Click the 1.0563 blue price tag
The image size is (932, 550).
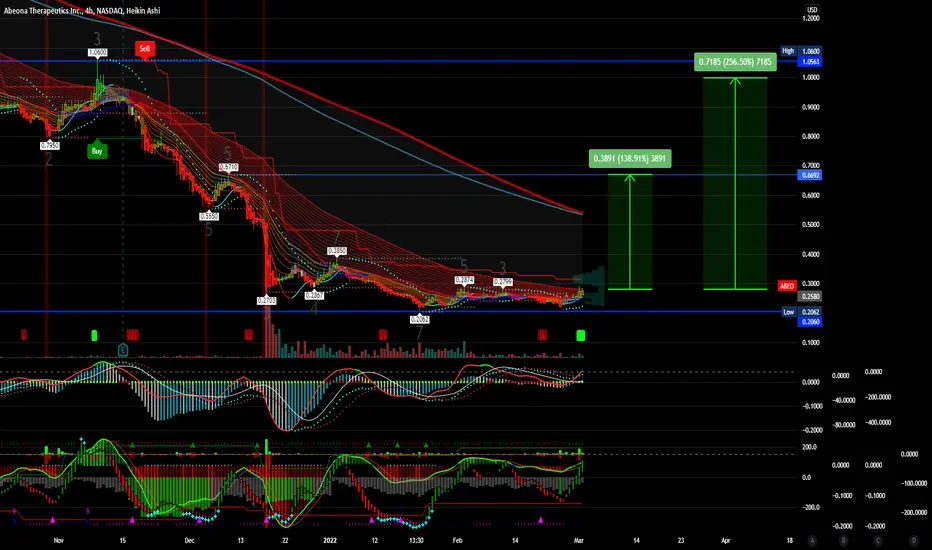pos(810,62)
